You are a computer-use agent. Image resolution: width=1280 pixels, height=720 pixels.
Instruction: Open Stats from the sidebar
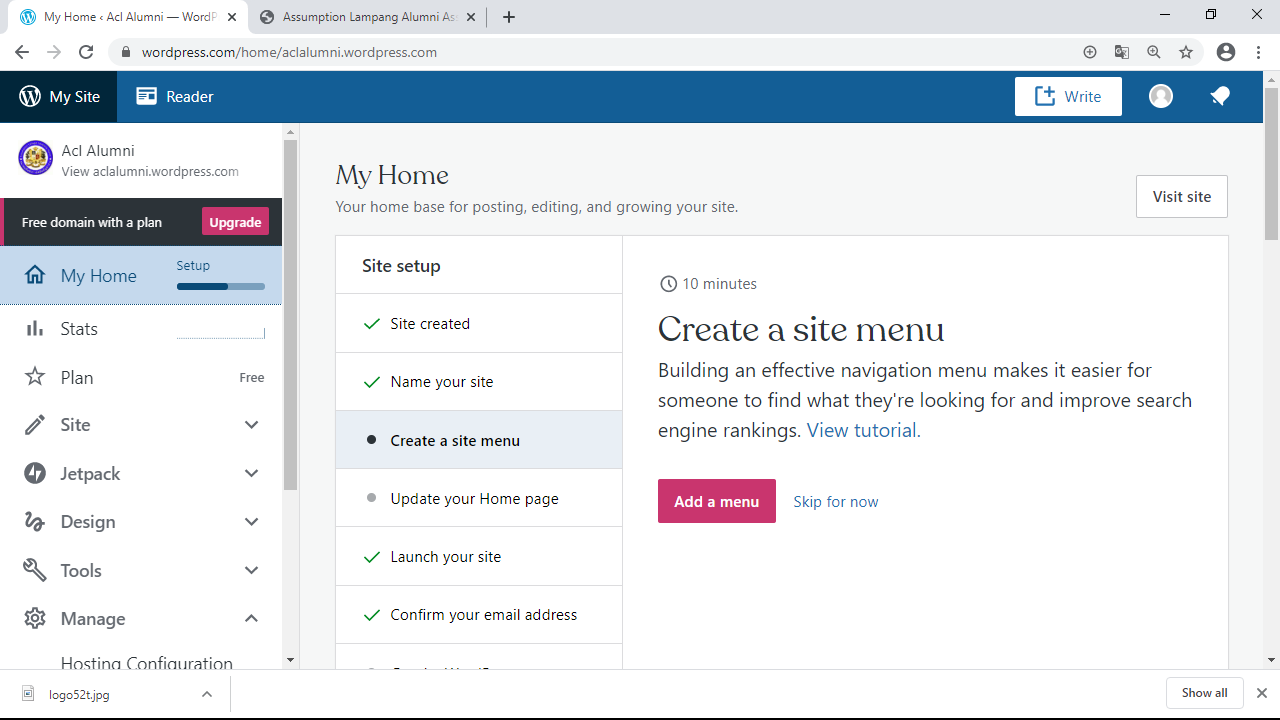coord(79,329)
